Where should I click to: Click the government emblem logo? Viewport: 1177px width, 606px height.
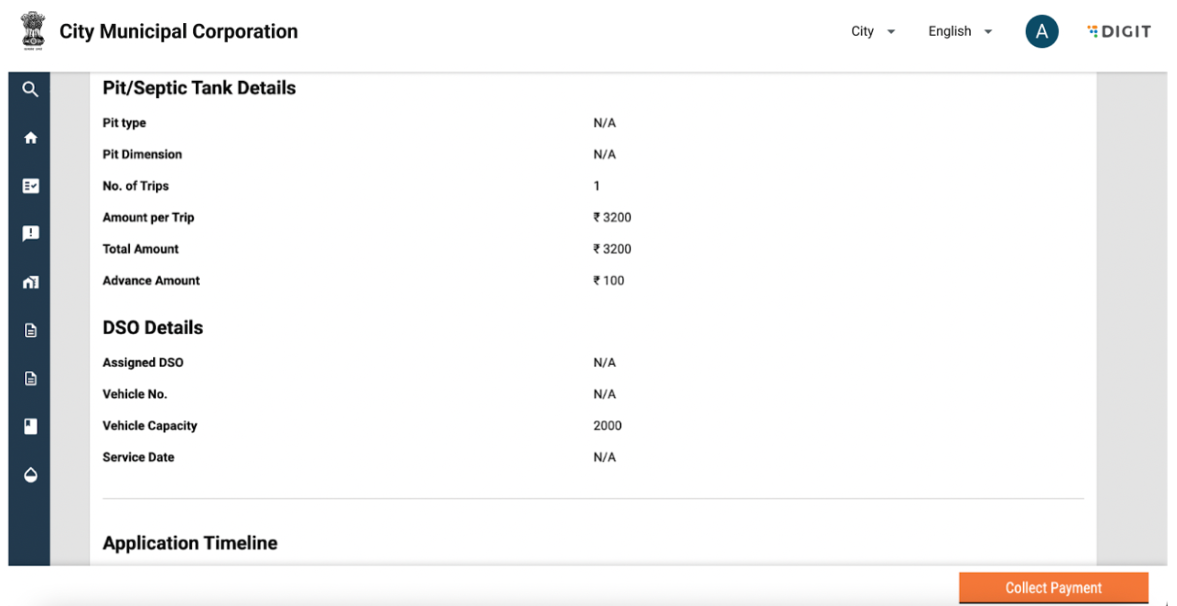pyautogui.click(x=33, y=31)
